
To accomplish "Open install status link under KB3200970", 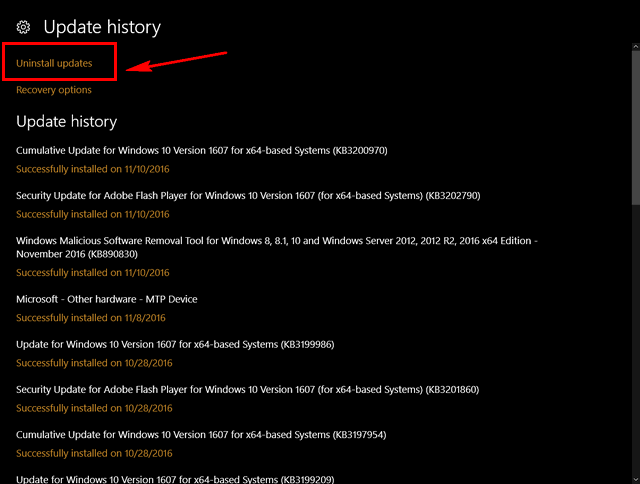I will point(93,169).
